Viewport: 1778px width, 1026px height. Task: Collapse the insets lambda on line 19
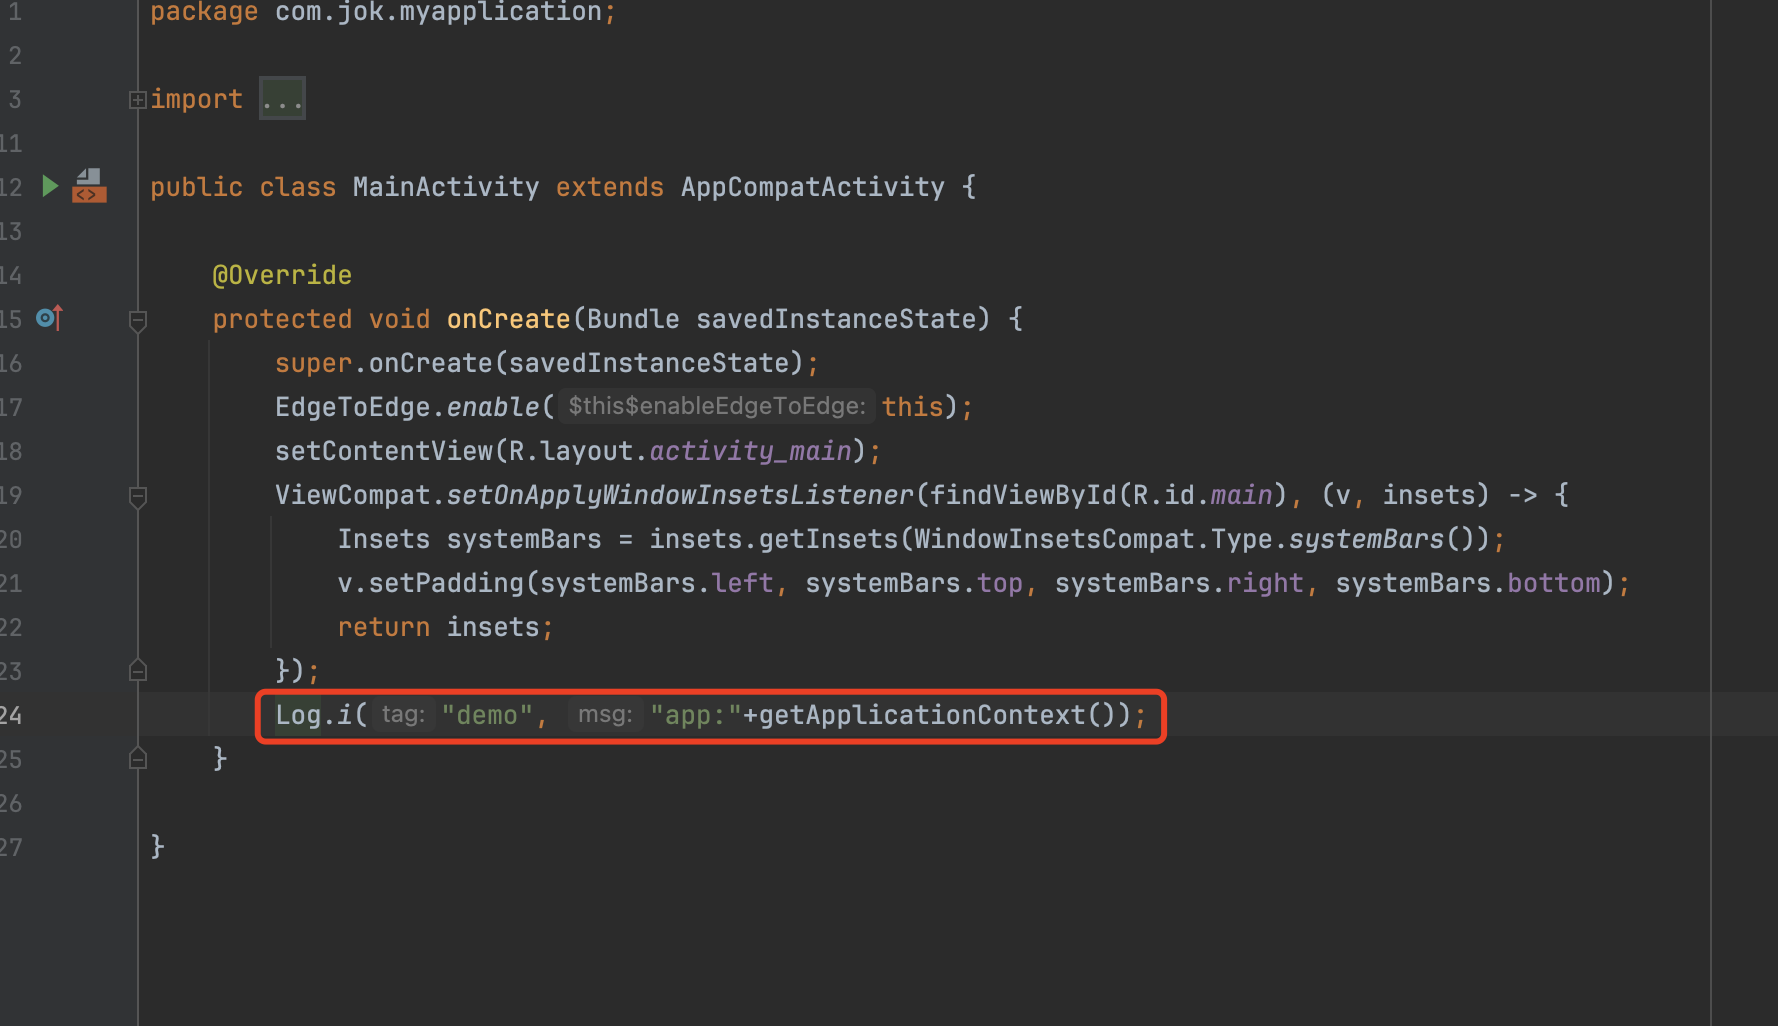coord(138,496)
